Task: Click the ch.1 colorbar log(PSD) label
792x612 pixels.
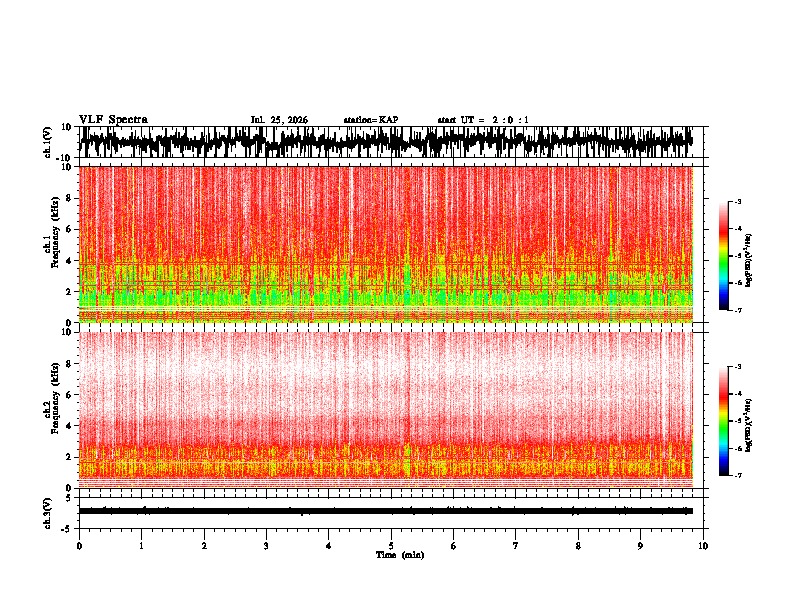Action: [x=748, y=261]
